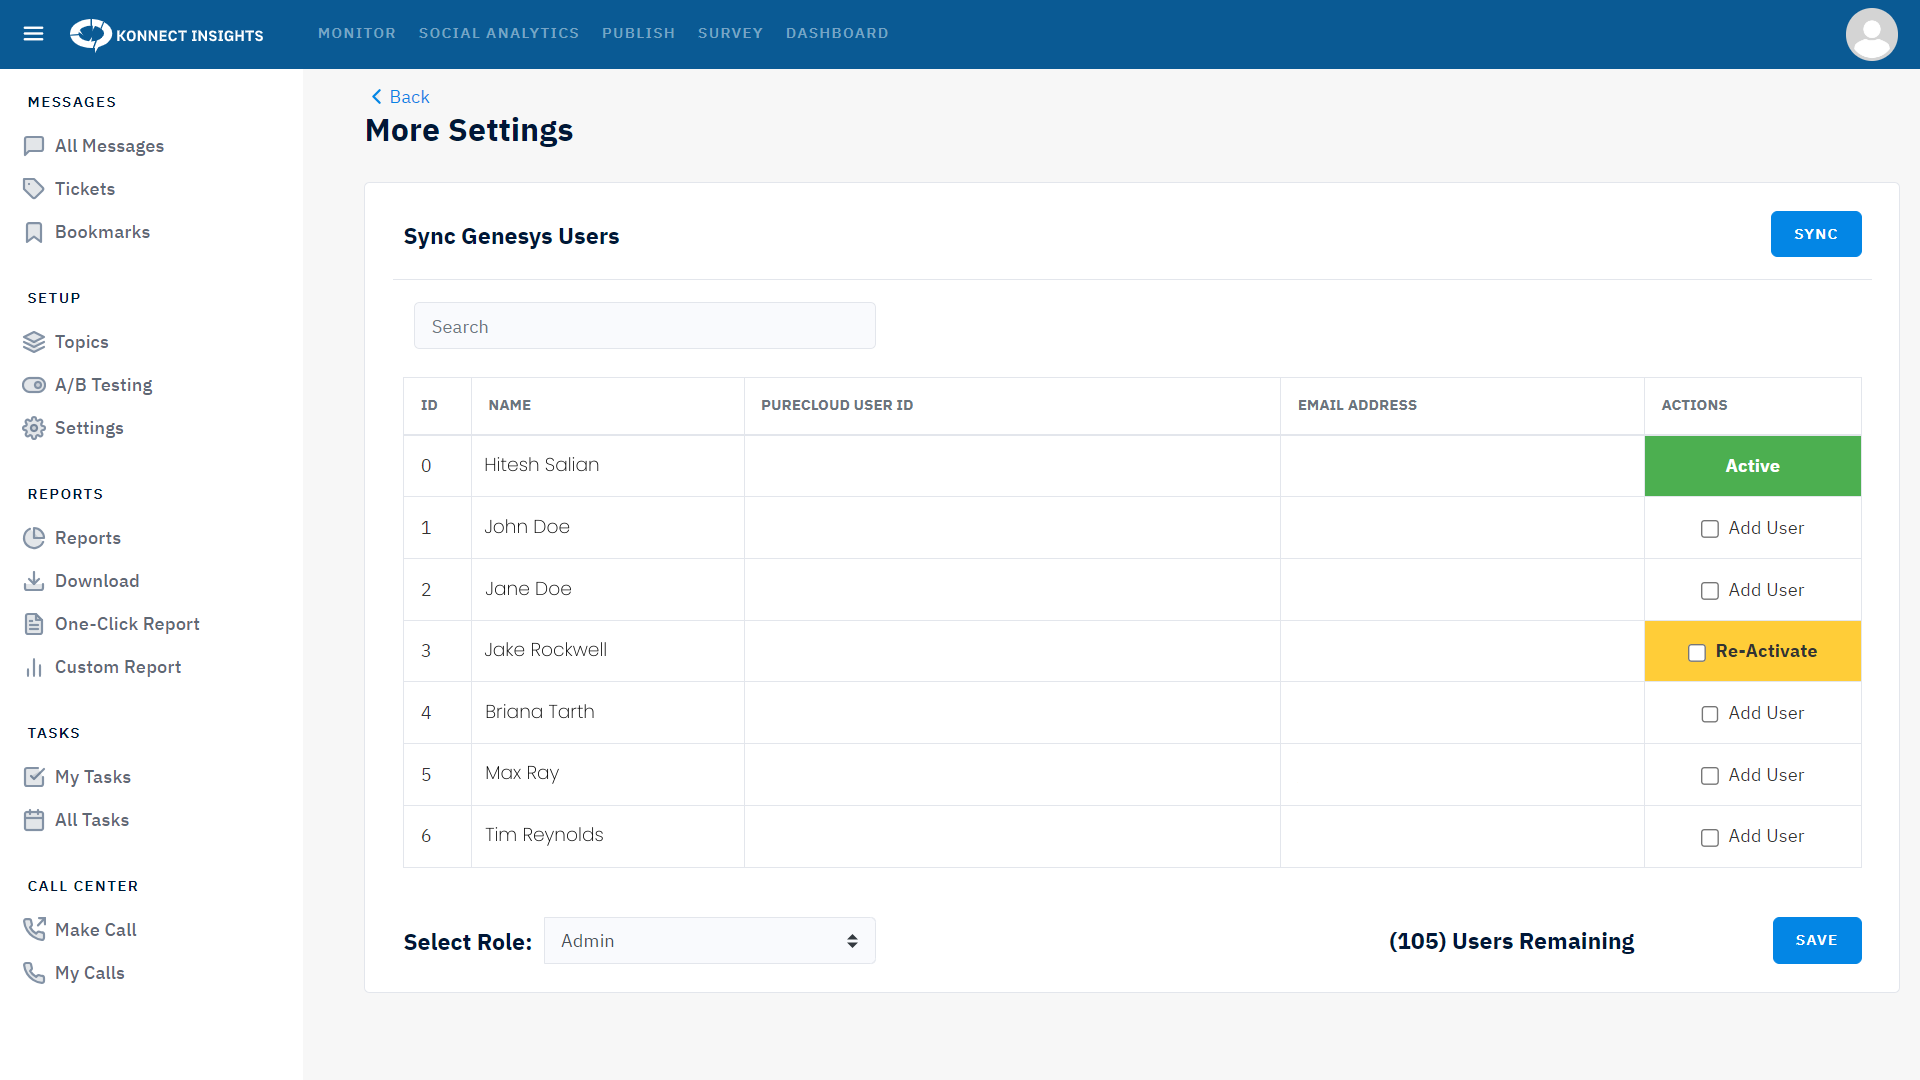Check Add User for Briana Tarth

pos(1710,714)
